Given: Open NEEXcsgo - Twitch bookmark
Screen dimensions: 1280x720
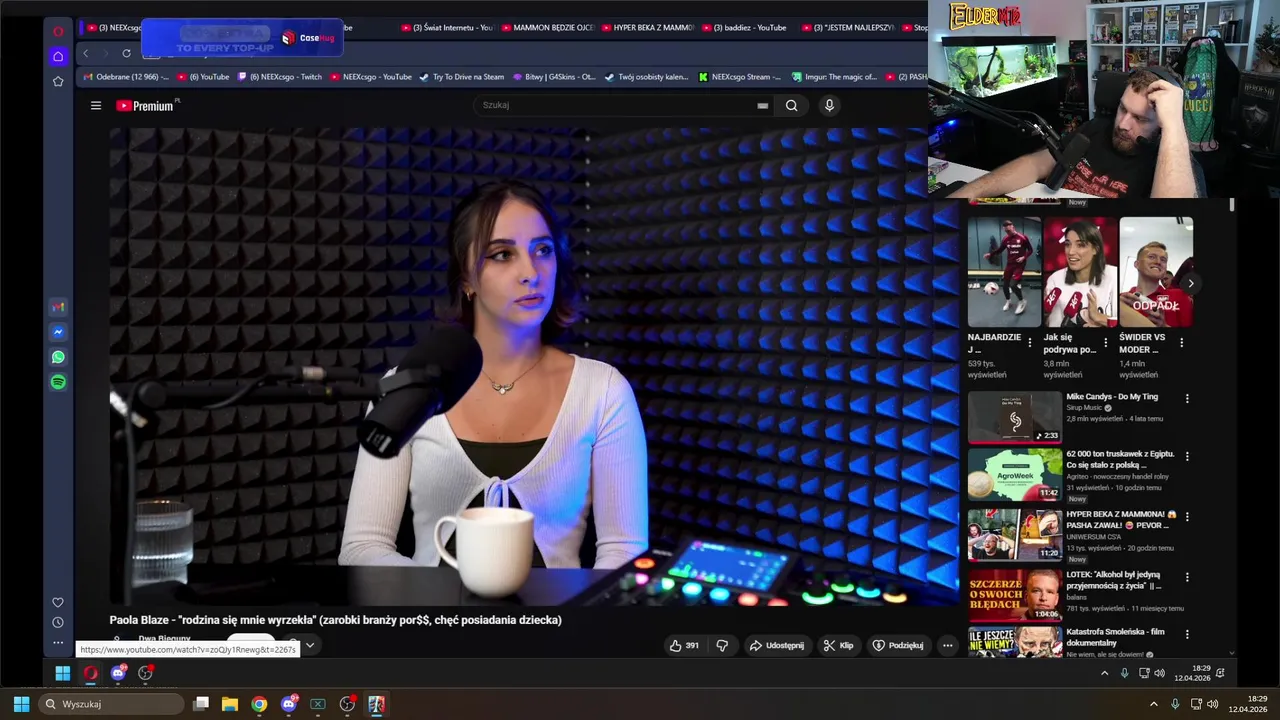Looking at the screenshot, I should click(279, 77).
